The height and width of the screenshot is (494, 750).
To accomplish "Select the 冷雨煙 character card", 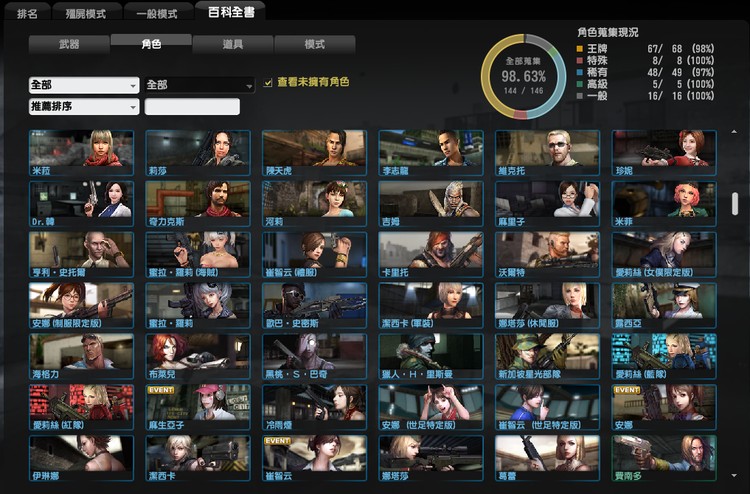I will coord(314,407).
